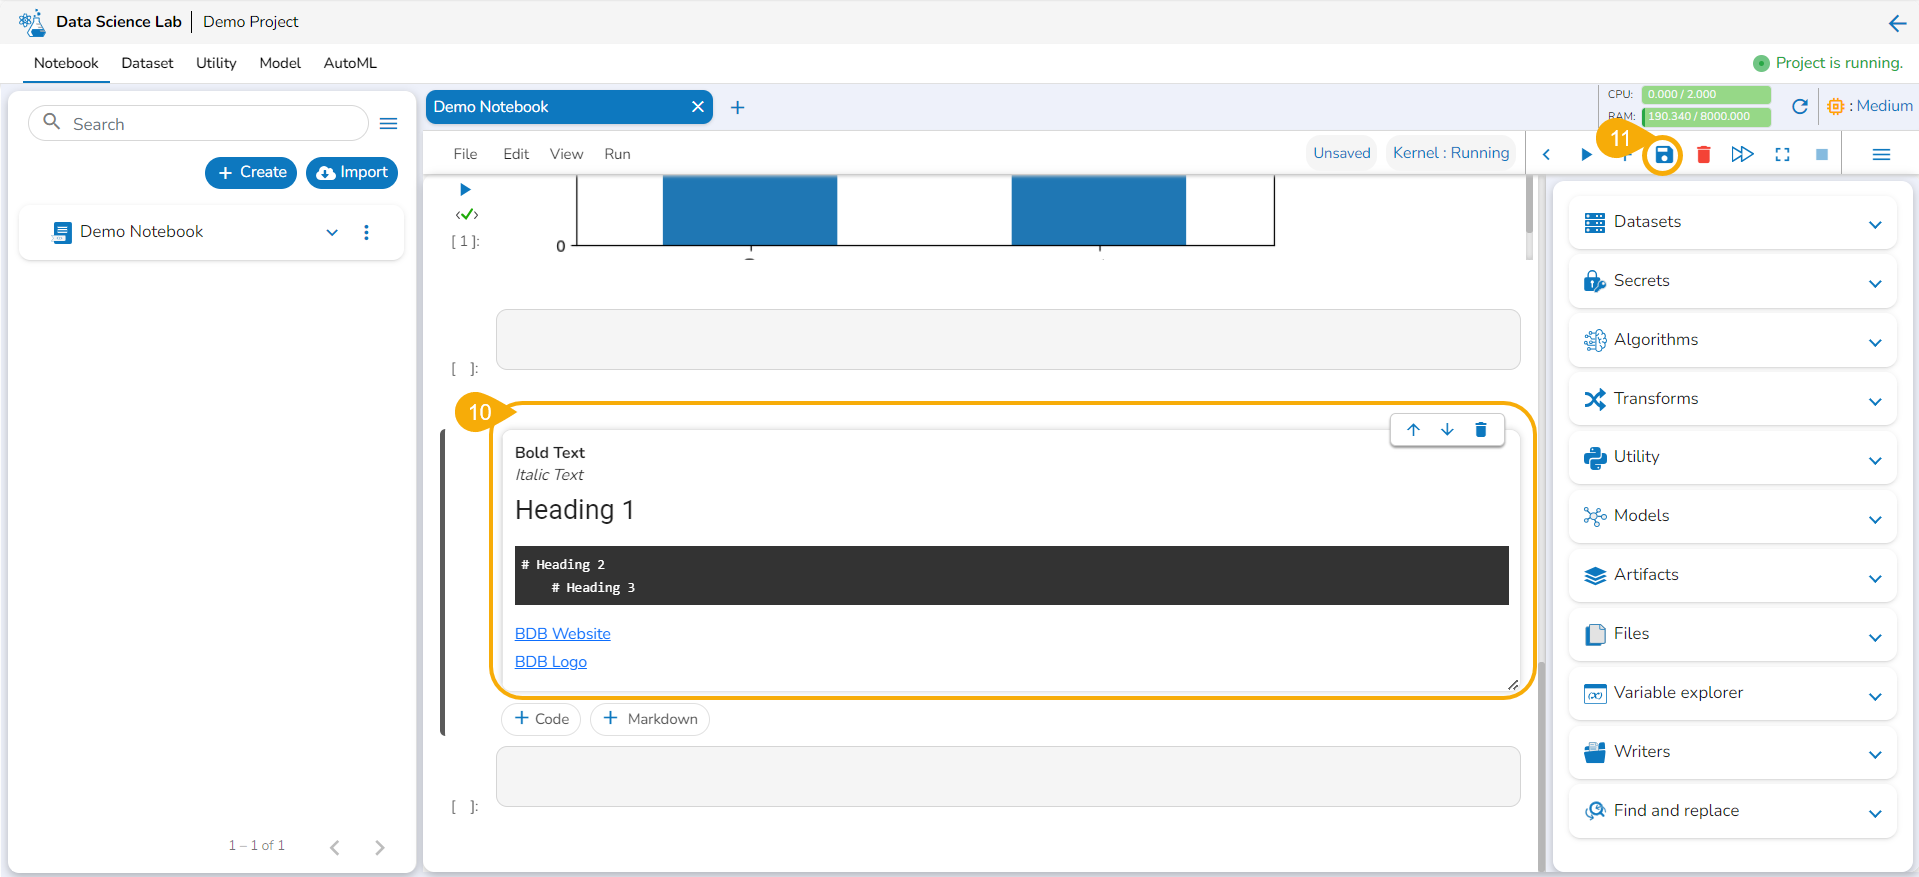Expand the Demo Notebook list entry
Viewport: 1919px width, 877px height.
[x=332, y=233]
